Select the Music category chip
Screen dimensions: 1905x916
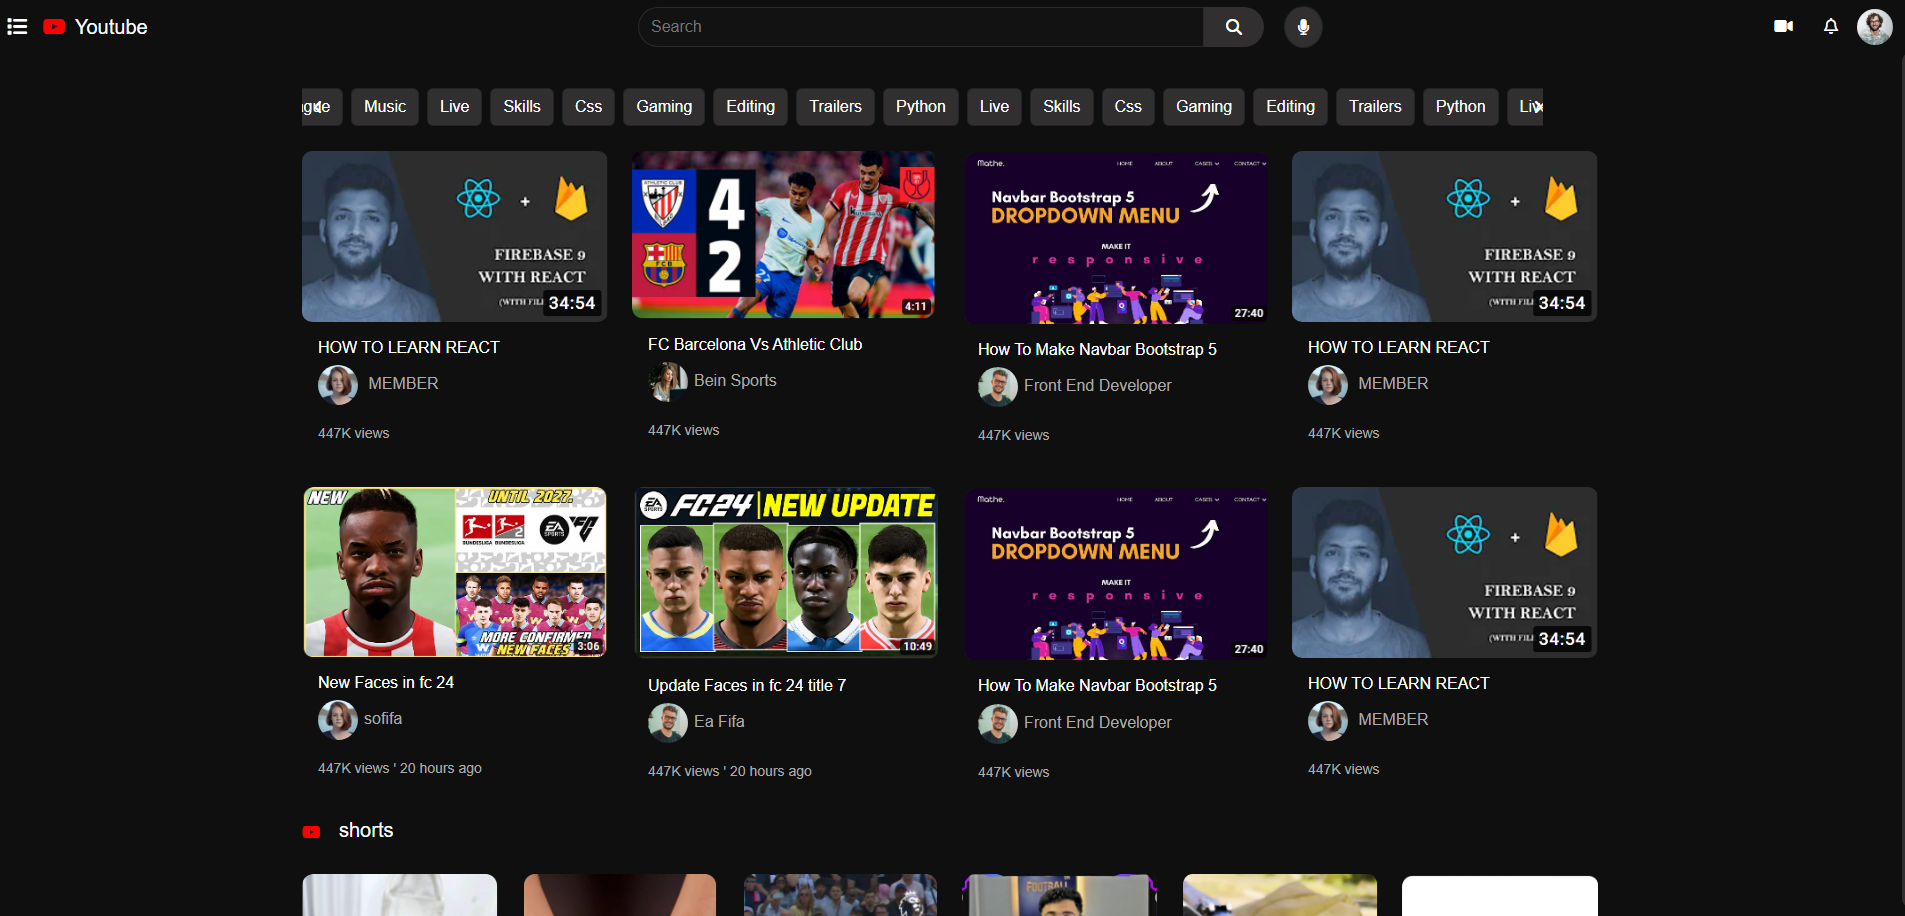384,107
